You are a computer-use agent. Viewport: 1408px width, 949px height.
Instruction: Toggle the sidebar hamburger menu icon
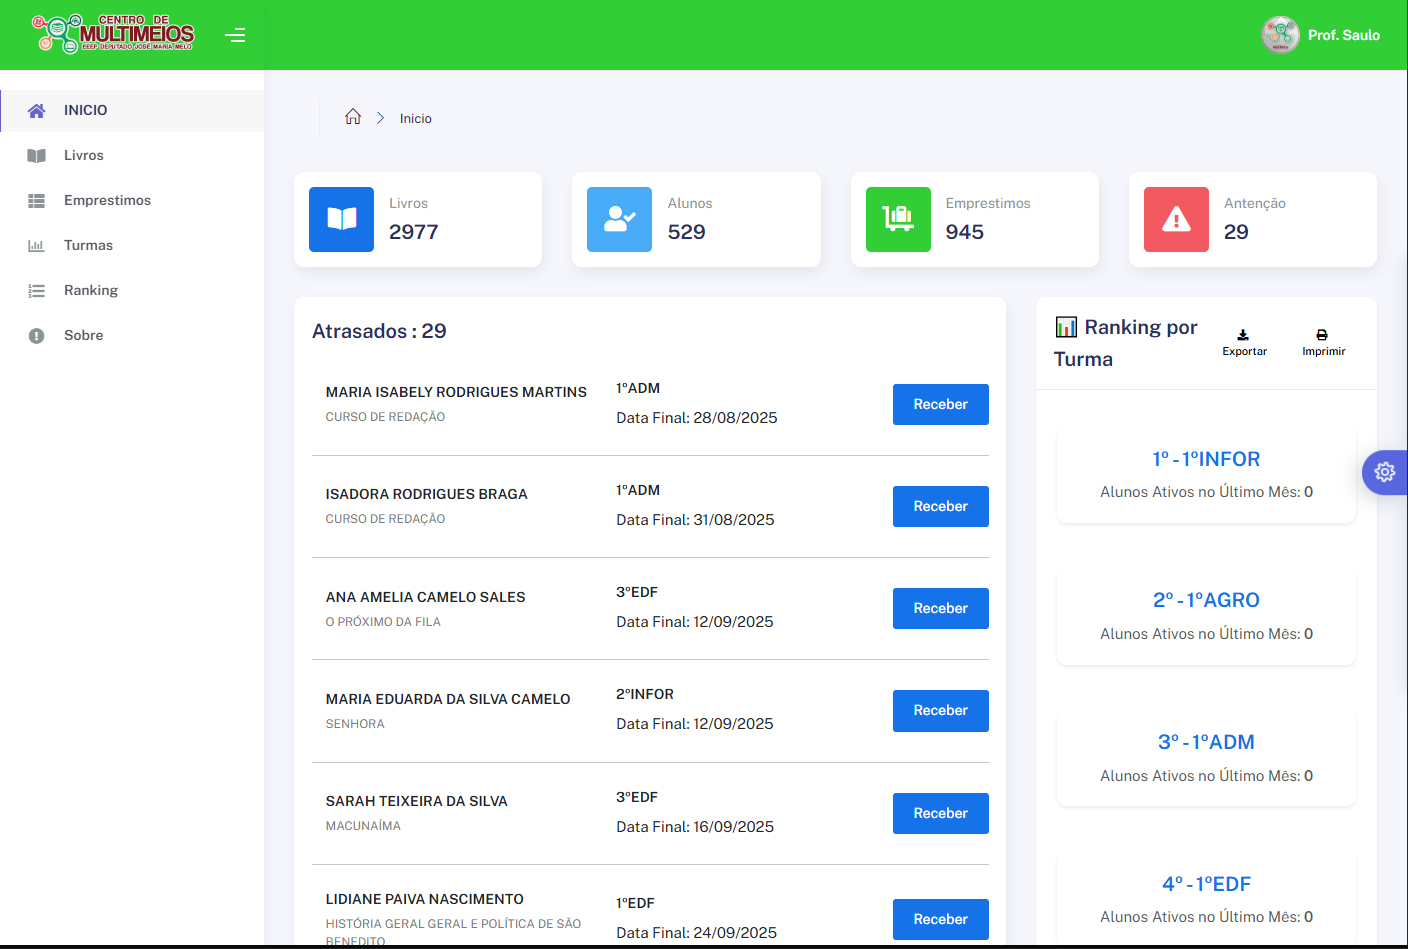pos(235,35)
